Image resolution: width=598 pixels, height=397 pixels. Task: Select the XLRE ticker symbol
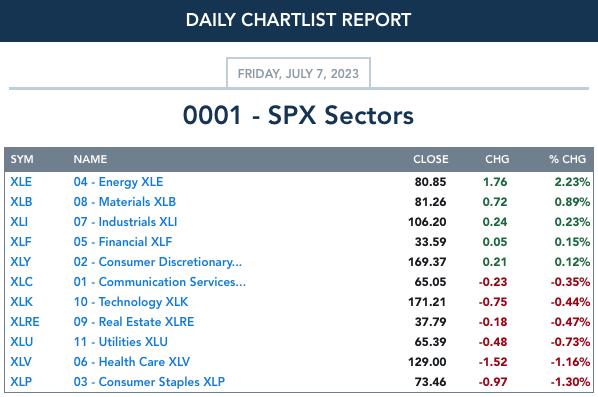[x=25, y=322]
